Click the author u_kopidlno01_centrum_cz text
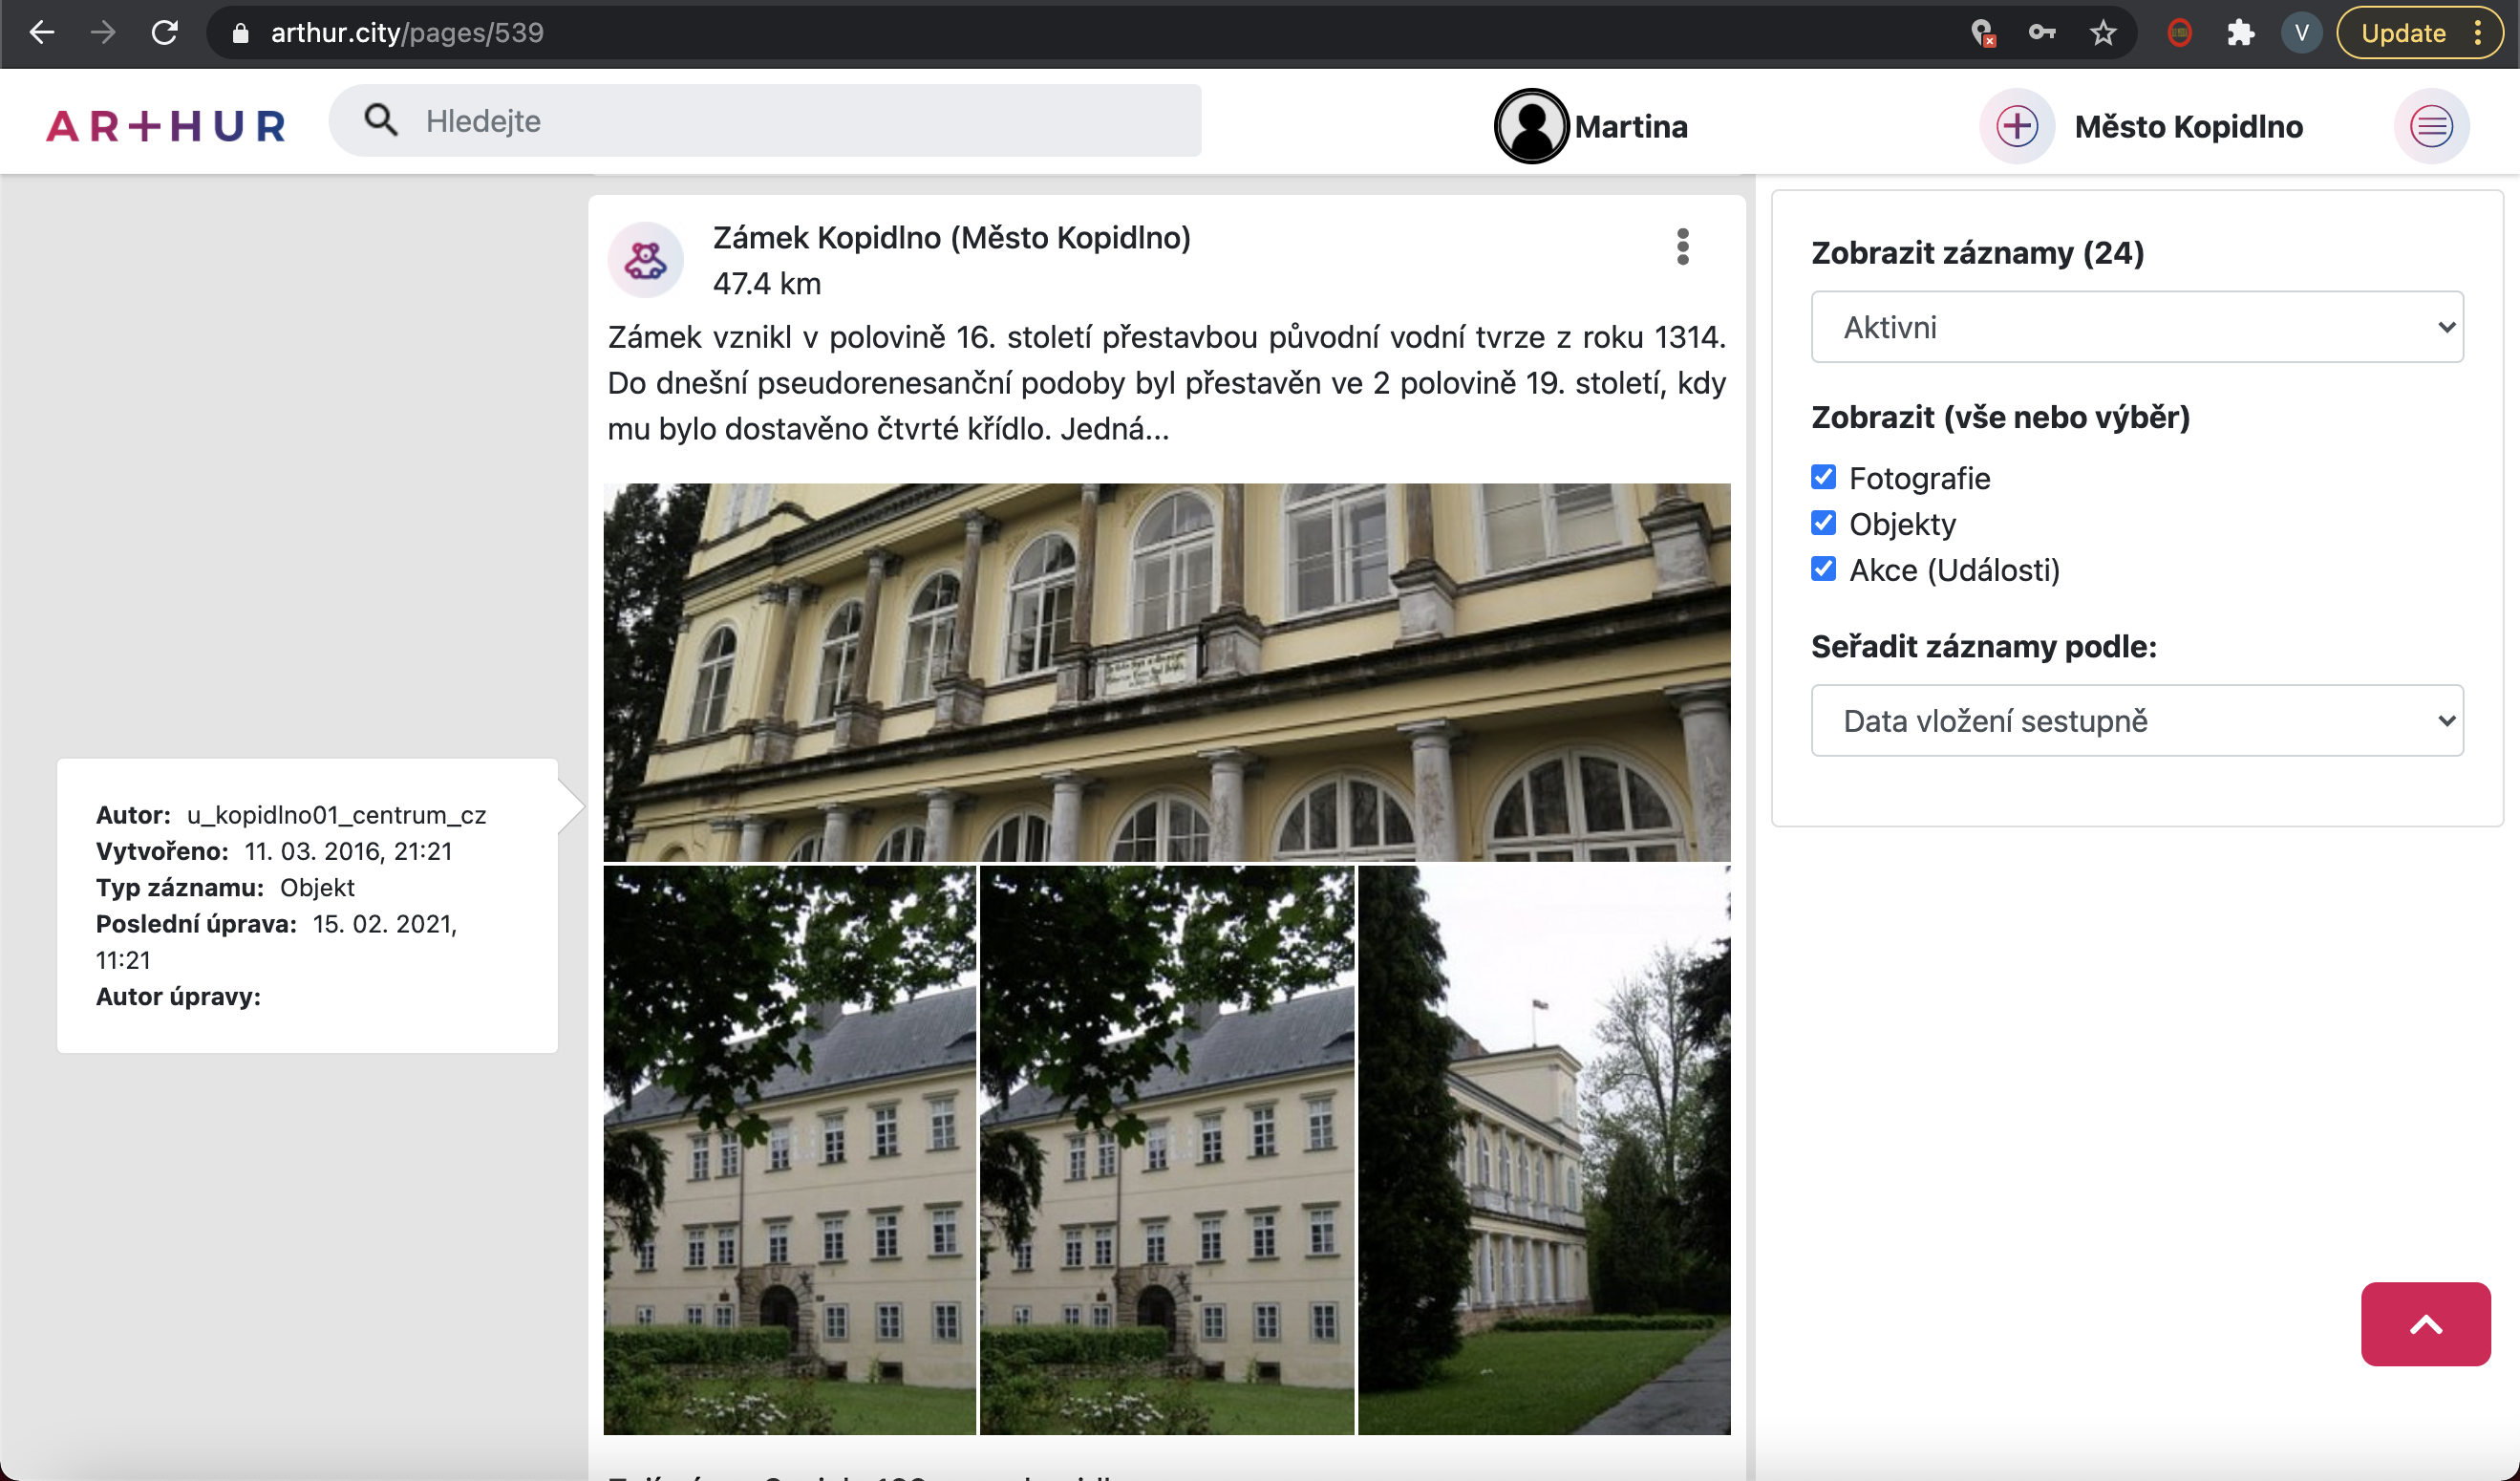The image size is (2520, 1481). point(337,815)
